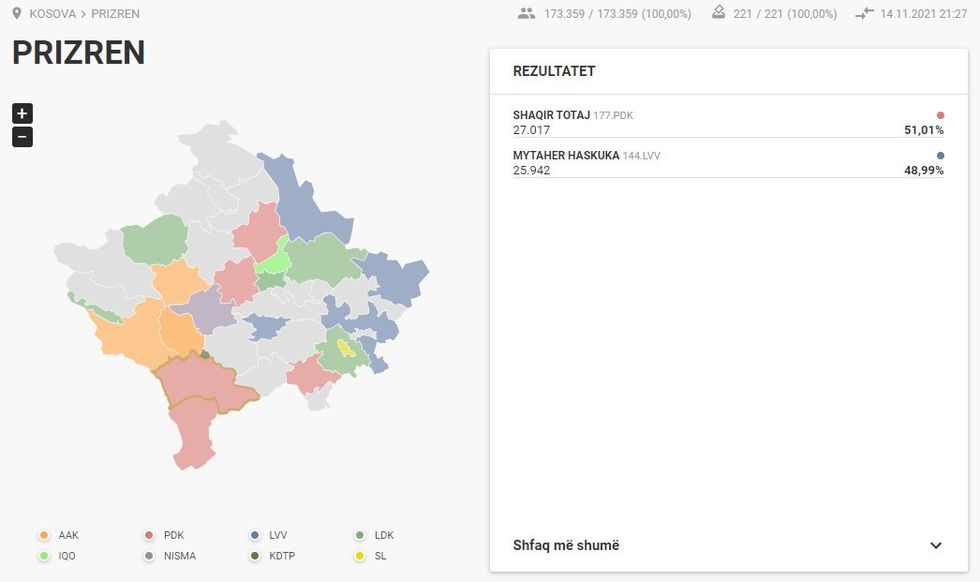The height and width of the screenshot is (582, 980).
Task: Navigate to KOSOVA in the breadcrumb
Action: tap(53, 14)
